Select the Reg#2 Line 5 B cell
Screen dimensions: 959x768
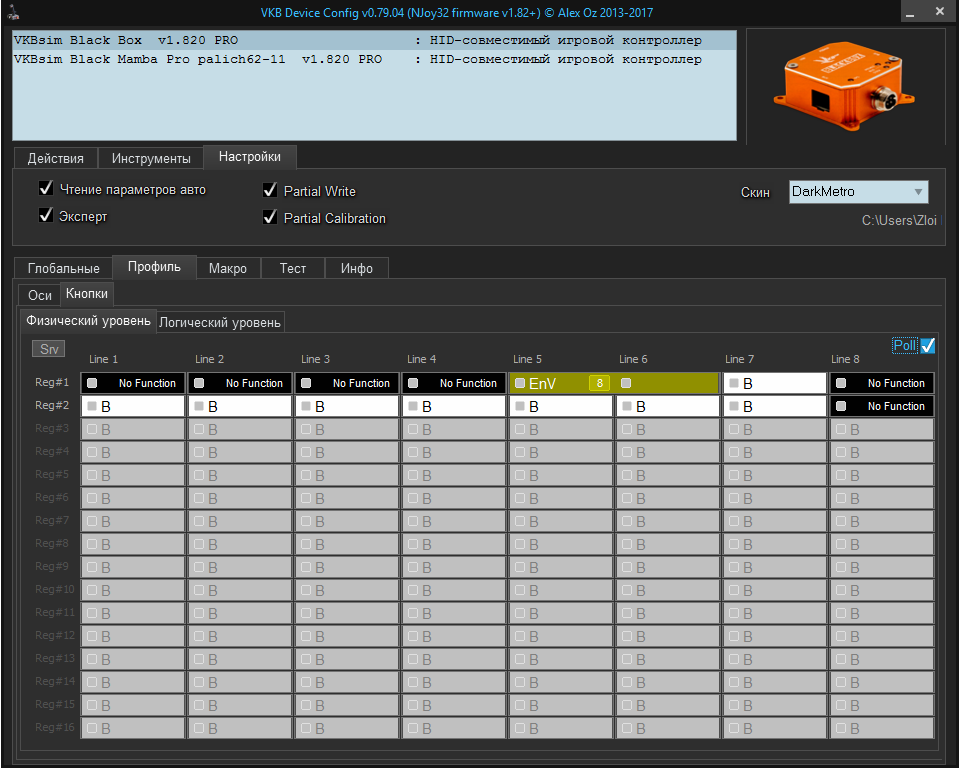pyautogui.click(x=561, y=407)
